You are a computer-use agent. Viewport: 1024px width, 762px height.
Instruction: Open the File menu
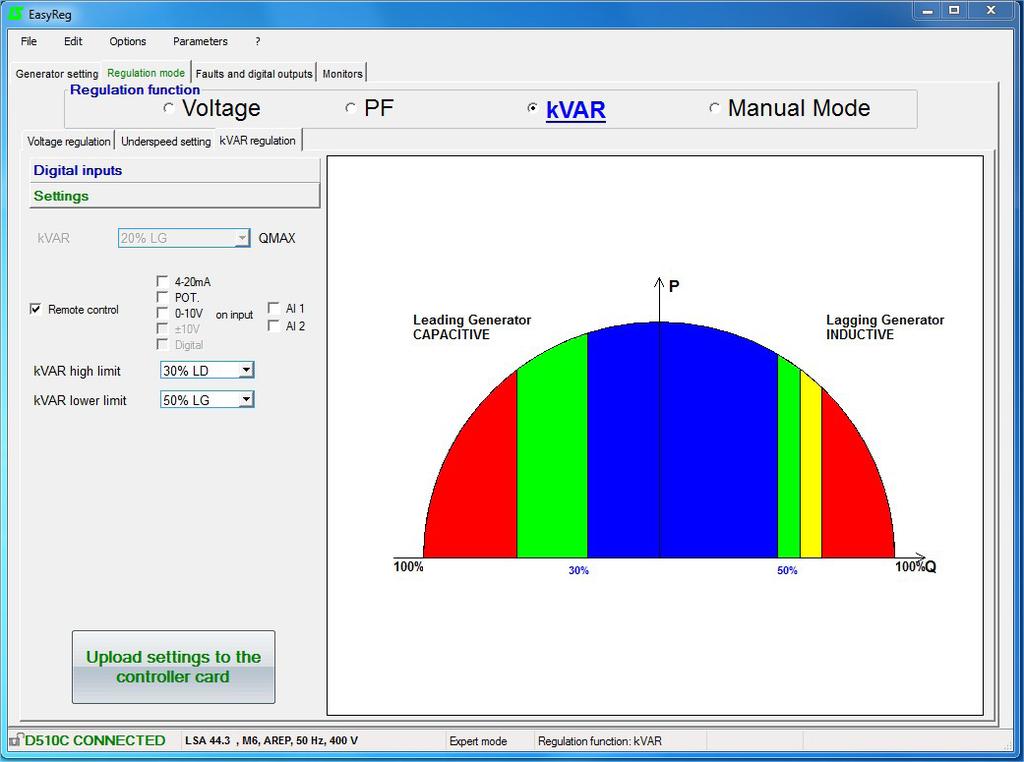pos(29,41)
